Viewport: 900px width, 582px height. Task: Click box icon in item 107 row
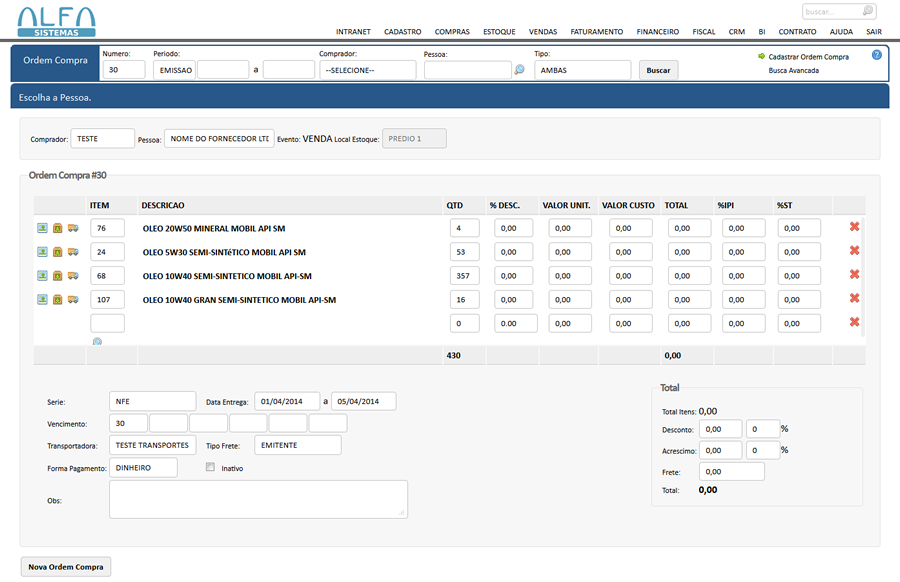click(57, 300)
